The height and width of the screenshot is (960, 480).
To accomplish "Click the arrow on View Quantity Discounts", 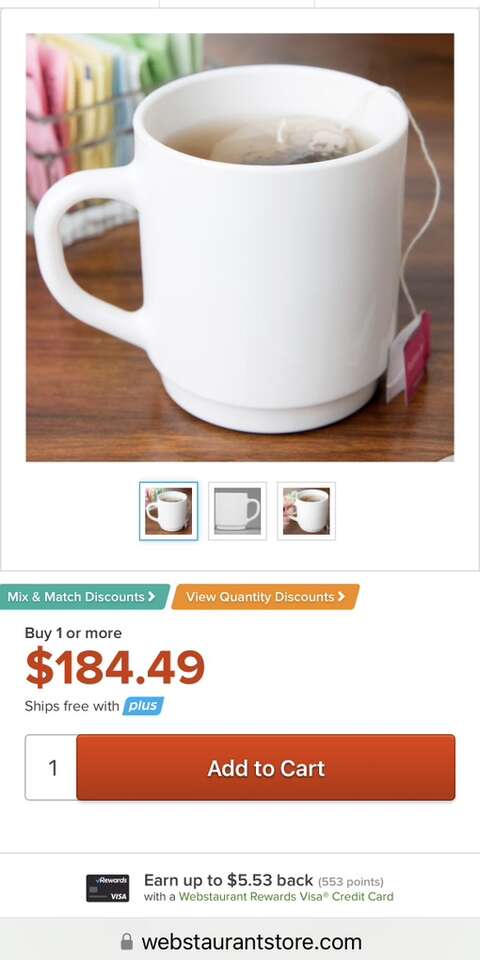I will [341, 596].
